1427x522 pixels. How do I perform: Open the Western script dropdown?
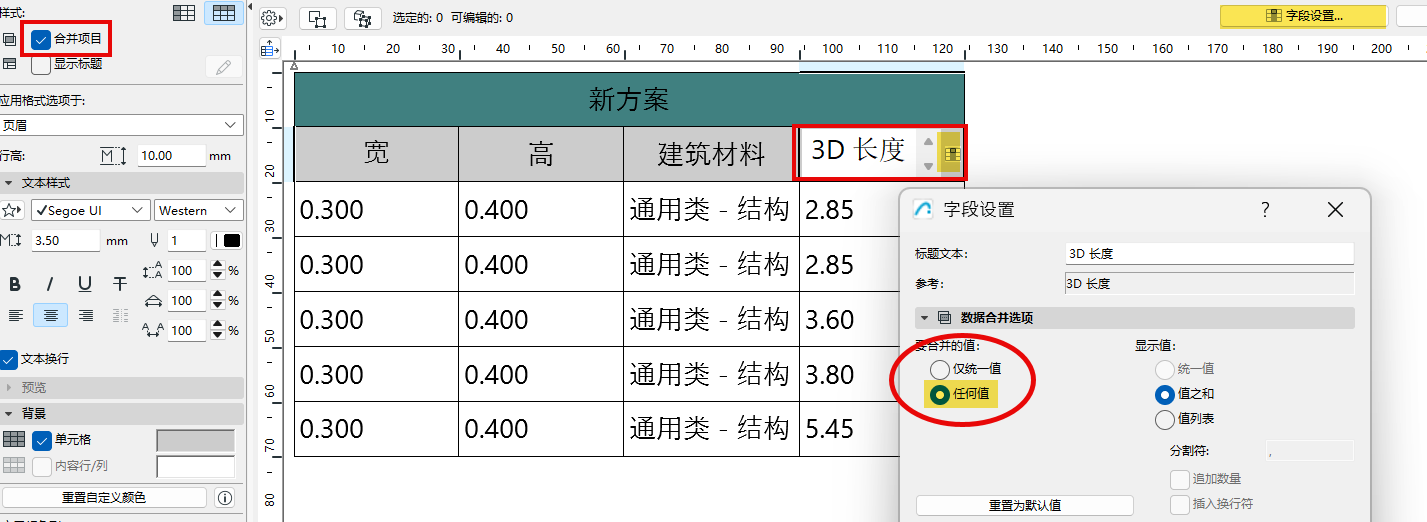[x=199, y=211]
